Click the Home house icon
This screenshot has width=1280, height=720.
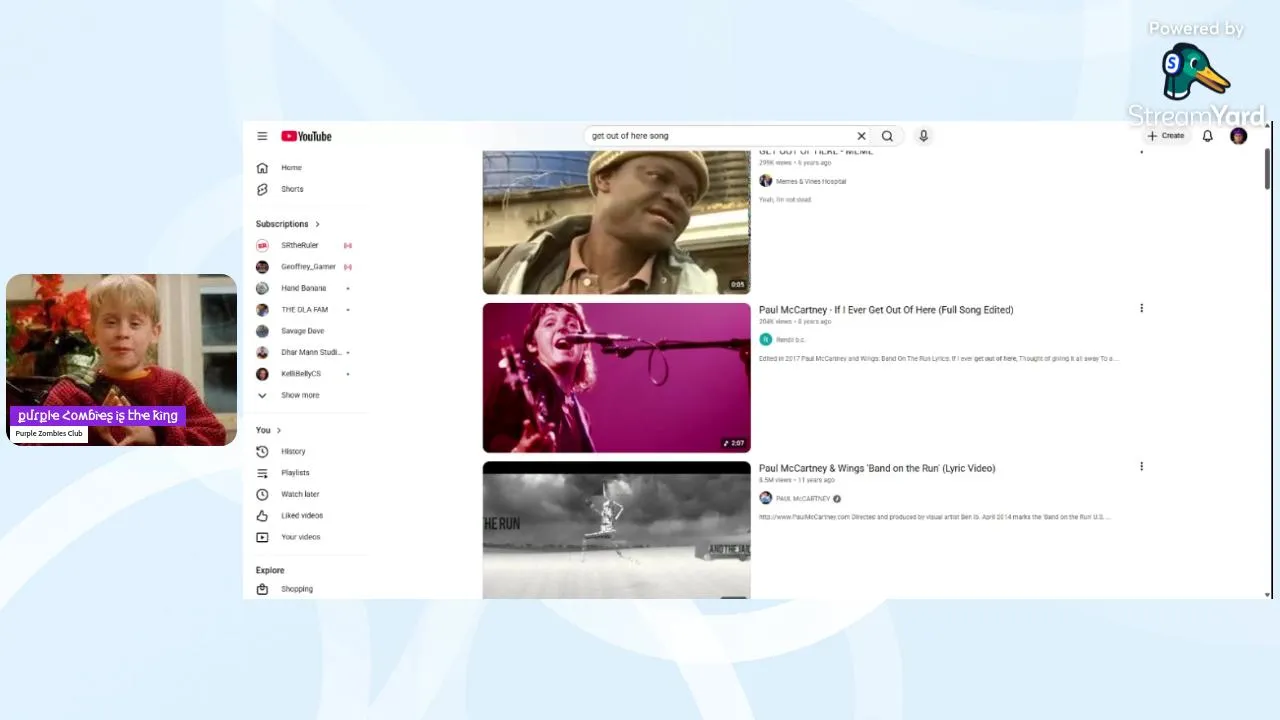tap(262, 168)
